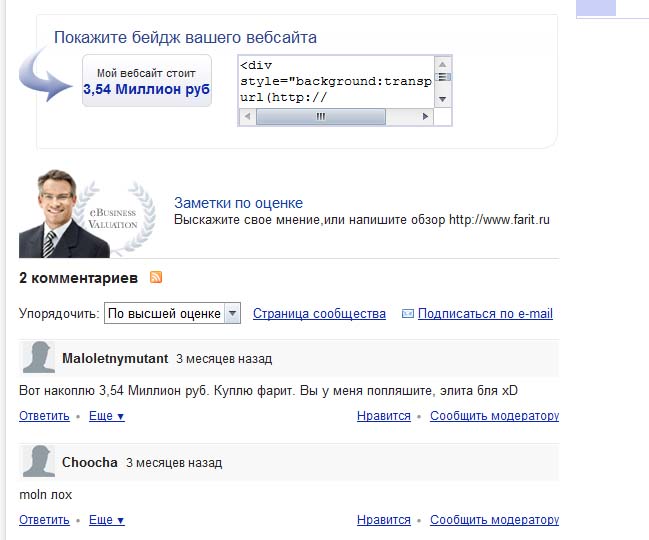Click the horizontal scrollbar thumb in code box
The width and height of the screenshot is (649, 540).
coord(321,116)
